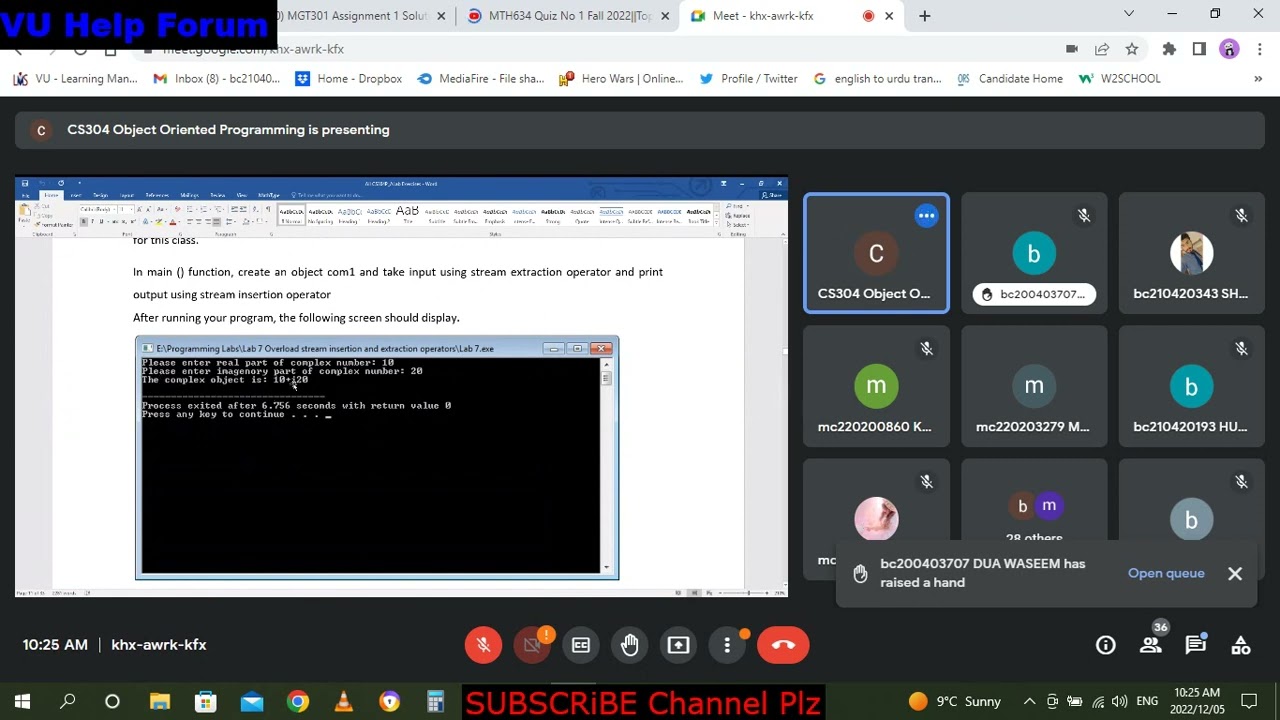This screenshot has height=720, width=1280.
Task: Leave the call with red hang-up button
Action: (783, 645)
